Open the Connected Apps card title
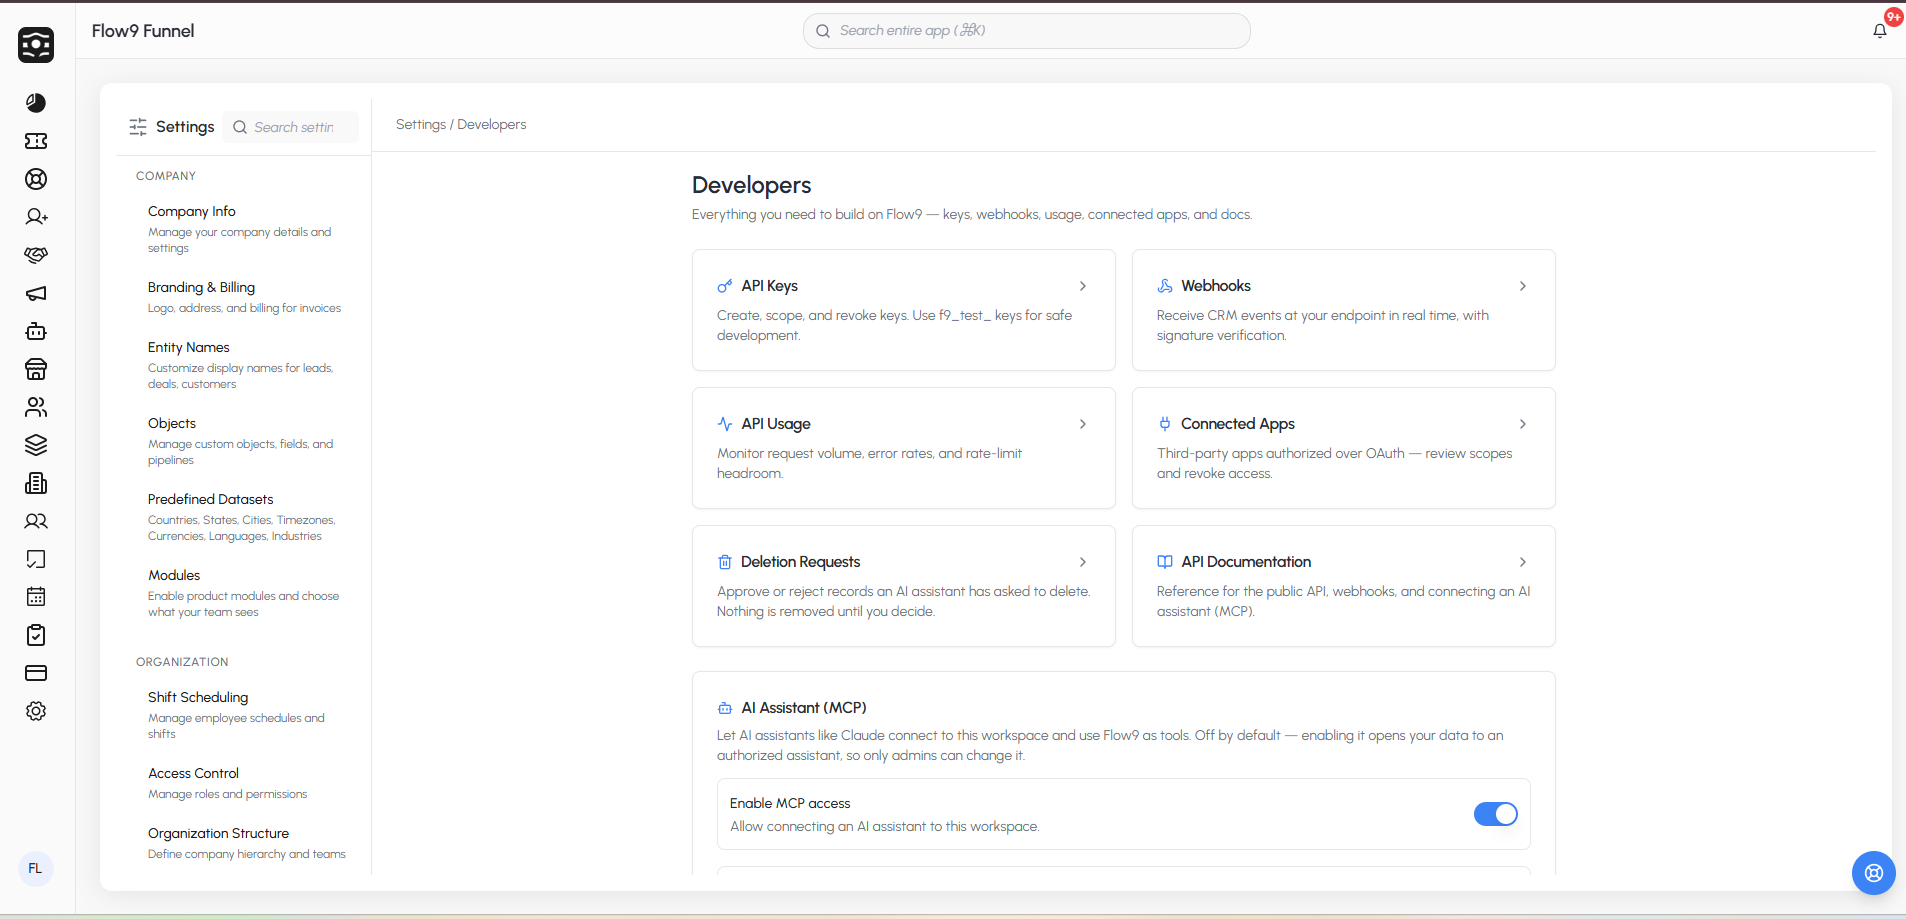The width and height of the screenshot is (1906, 919). pos(1238,424)
